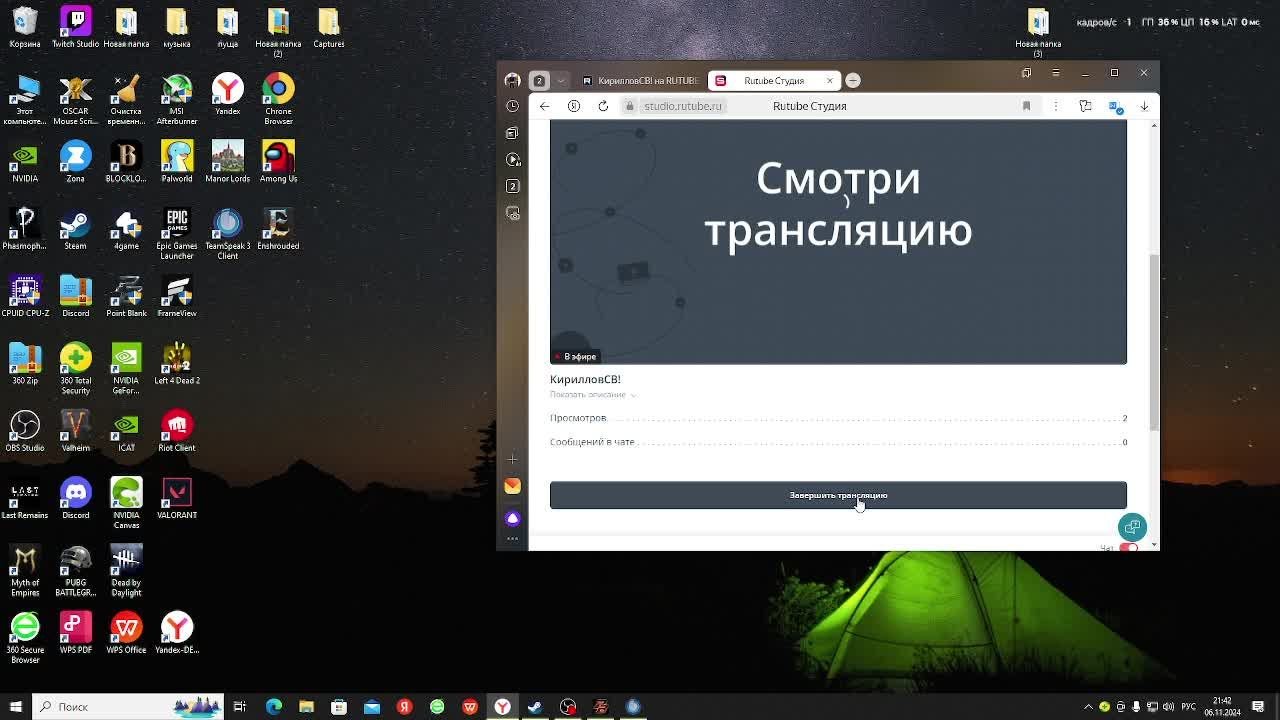Open more sidebar options via three dots
The image size is (1280, 720).
pyautogui.click(x=512, y=539)
